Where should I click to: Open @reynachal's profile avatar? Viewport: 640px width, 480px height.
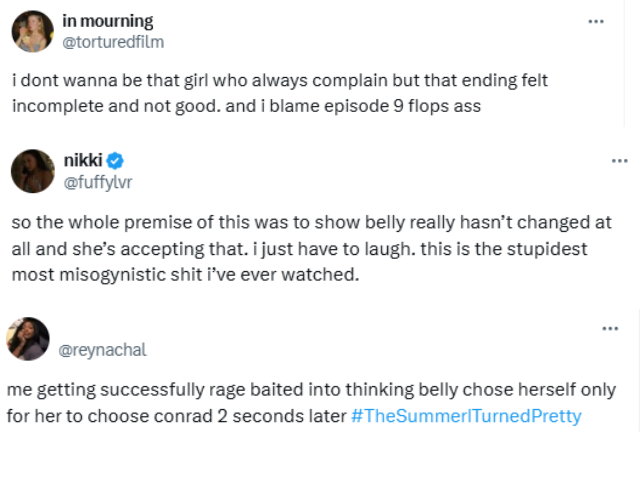coord(28,339)
